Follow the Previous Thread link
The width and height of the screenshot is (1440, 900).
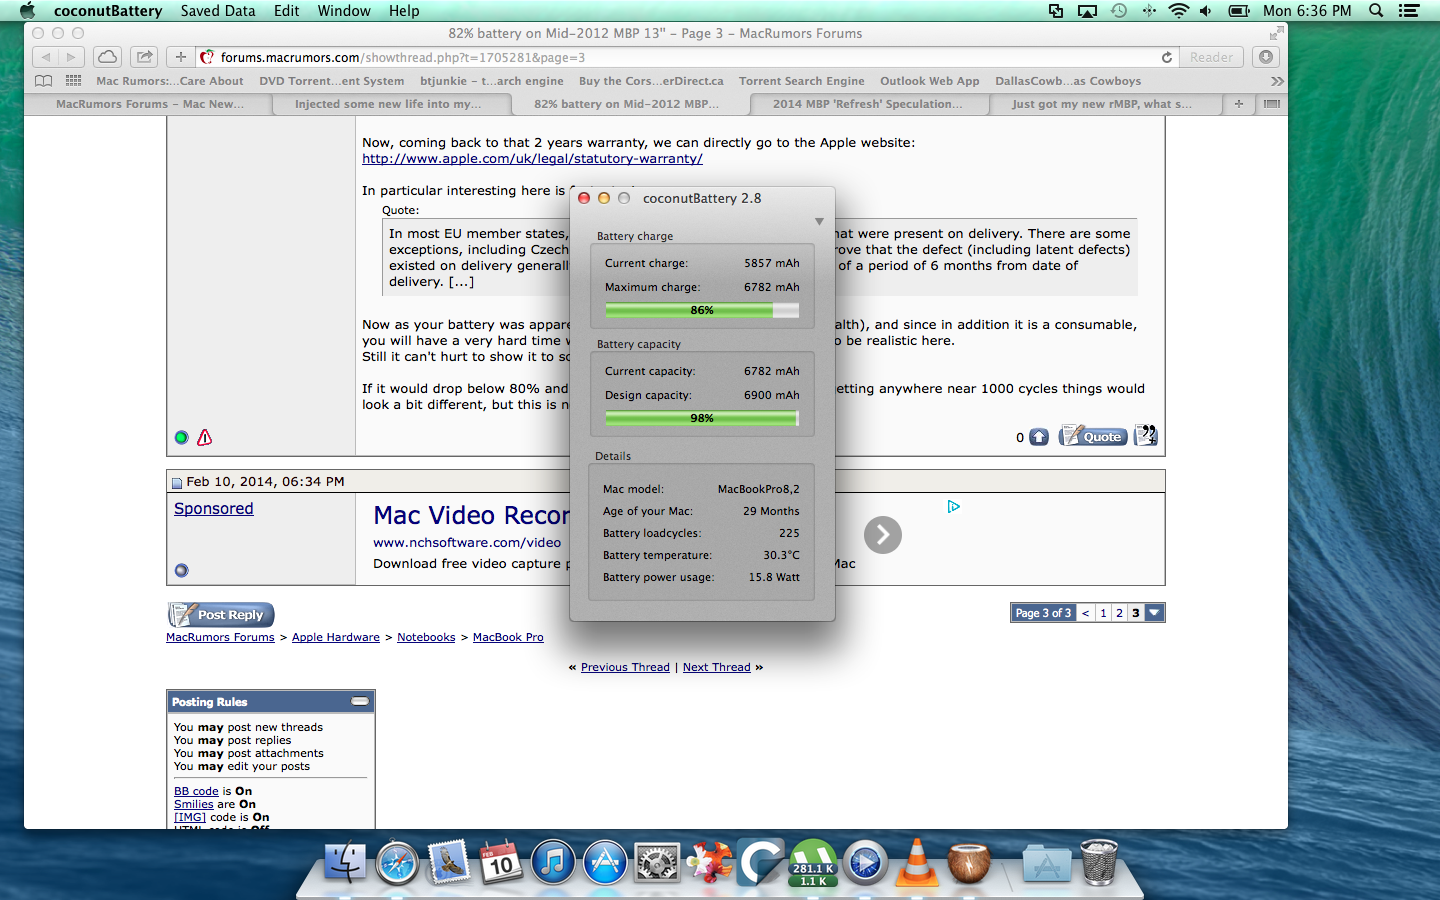[x=625, y=667]
